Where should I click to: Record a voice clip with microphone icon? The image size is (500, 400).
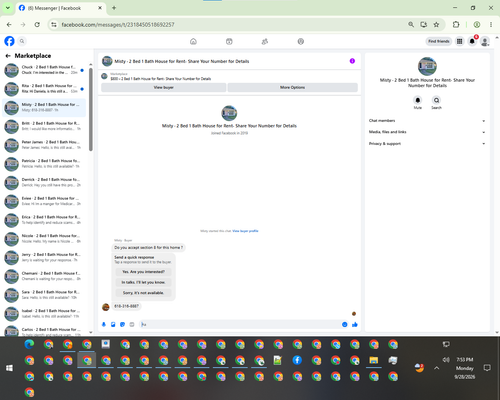click(104, 324)
